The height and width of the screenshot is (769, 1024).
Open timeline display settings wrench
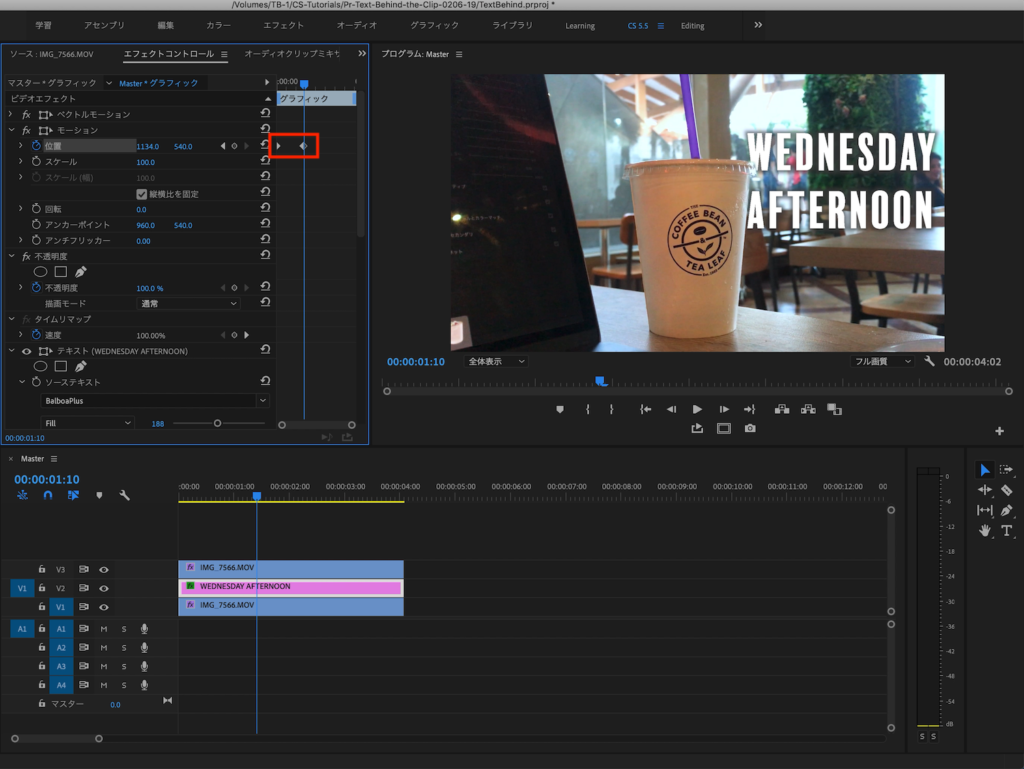(125, 495)
